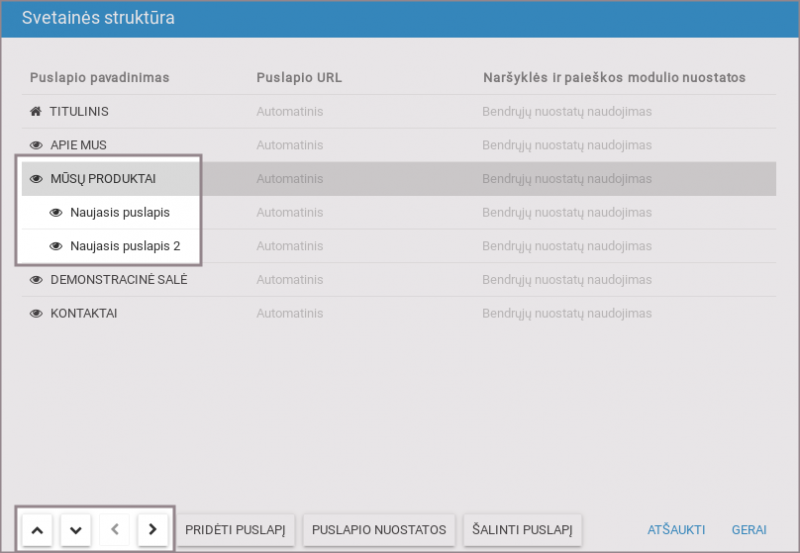Image resolution: width=800 pixels, height=553 pixels.
Task: Toggle eye icon of Naujasis puslapis 2
Action: coord(56,246)
